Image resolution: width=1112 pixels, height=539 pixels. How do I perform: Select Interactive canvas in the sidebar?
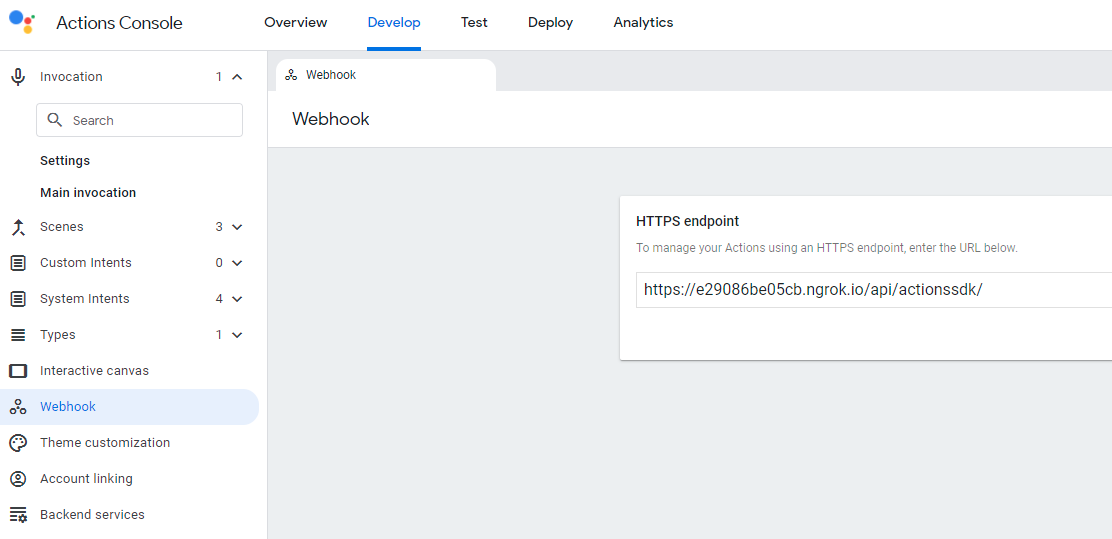tap(94, 371)
